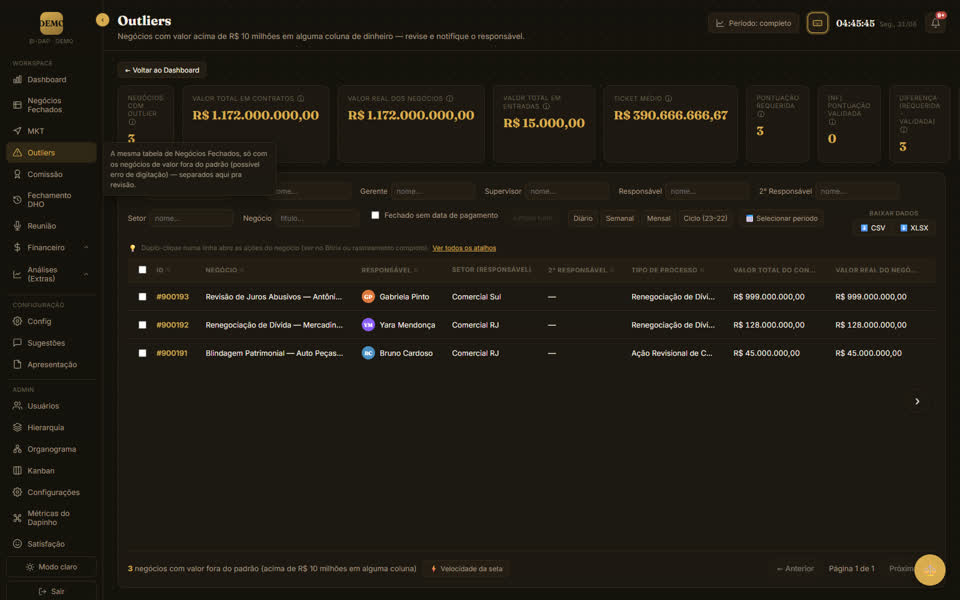Click the info icon beside Ticket Médio
960x600 pixels.
tap(669, 99)
